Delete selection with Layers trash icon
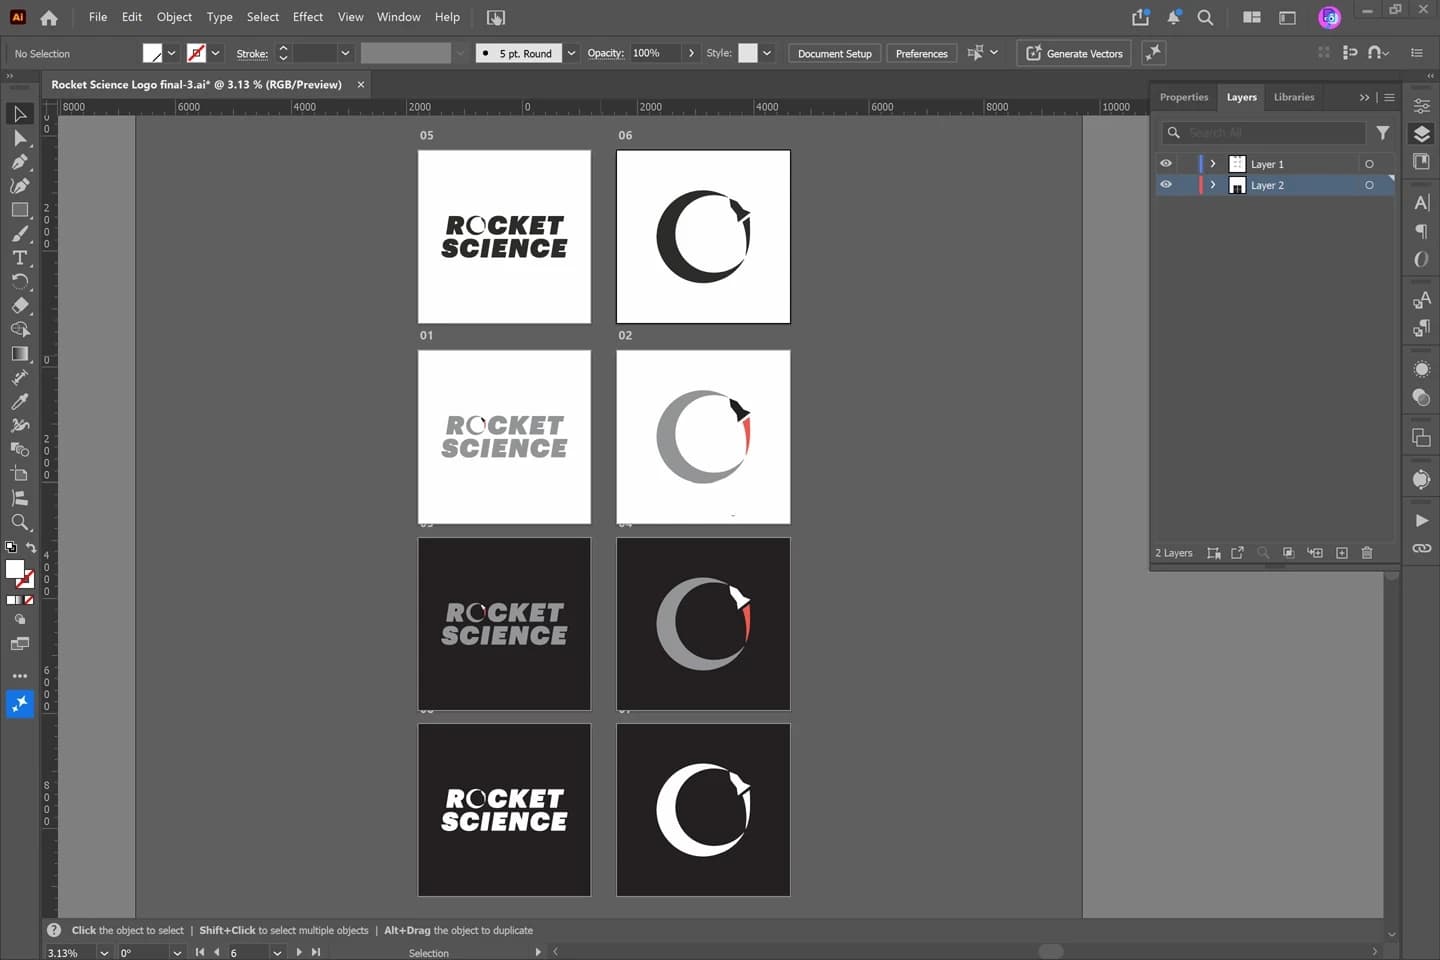This screenshot has height=960, width=1440. point(1367,553)
